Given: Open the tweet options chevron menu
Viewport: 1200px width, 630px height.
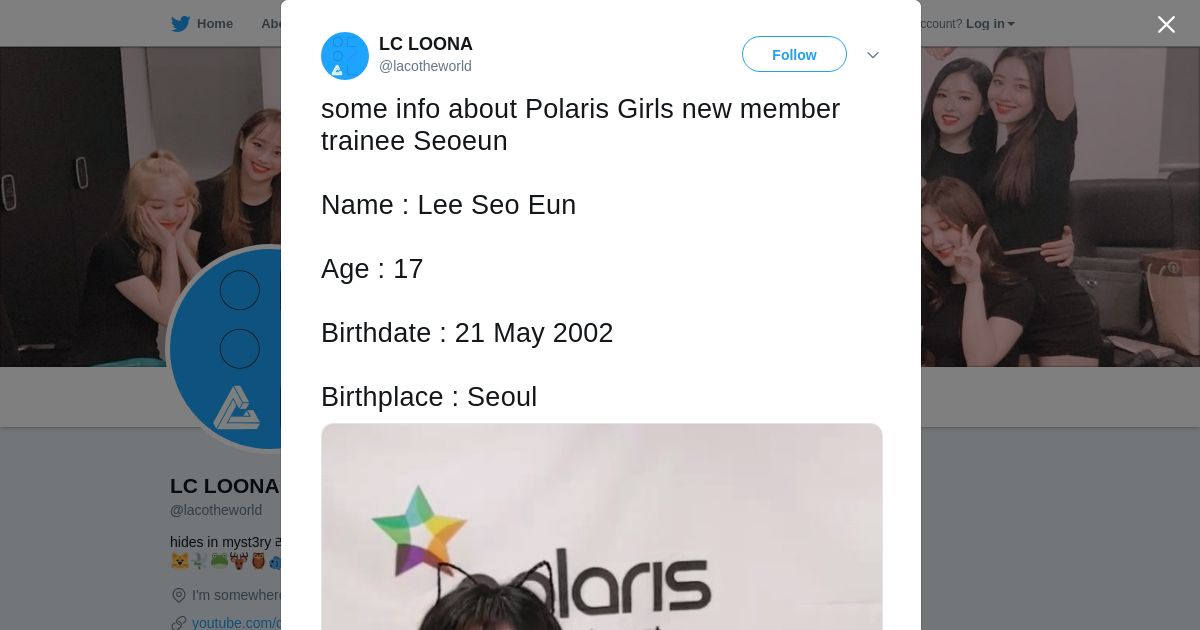Looking at the screenshot, I should coord(873,55).
